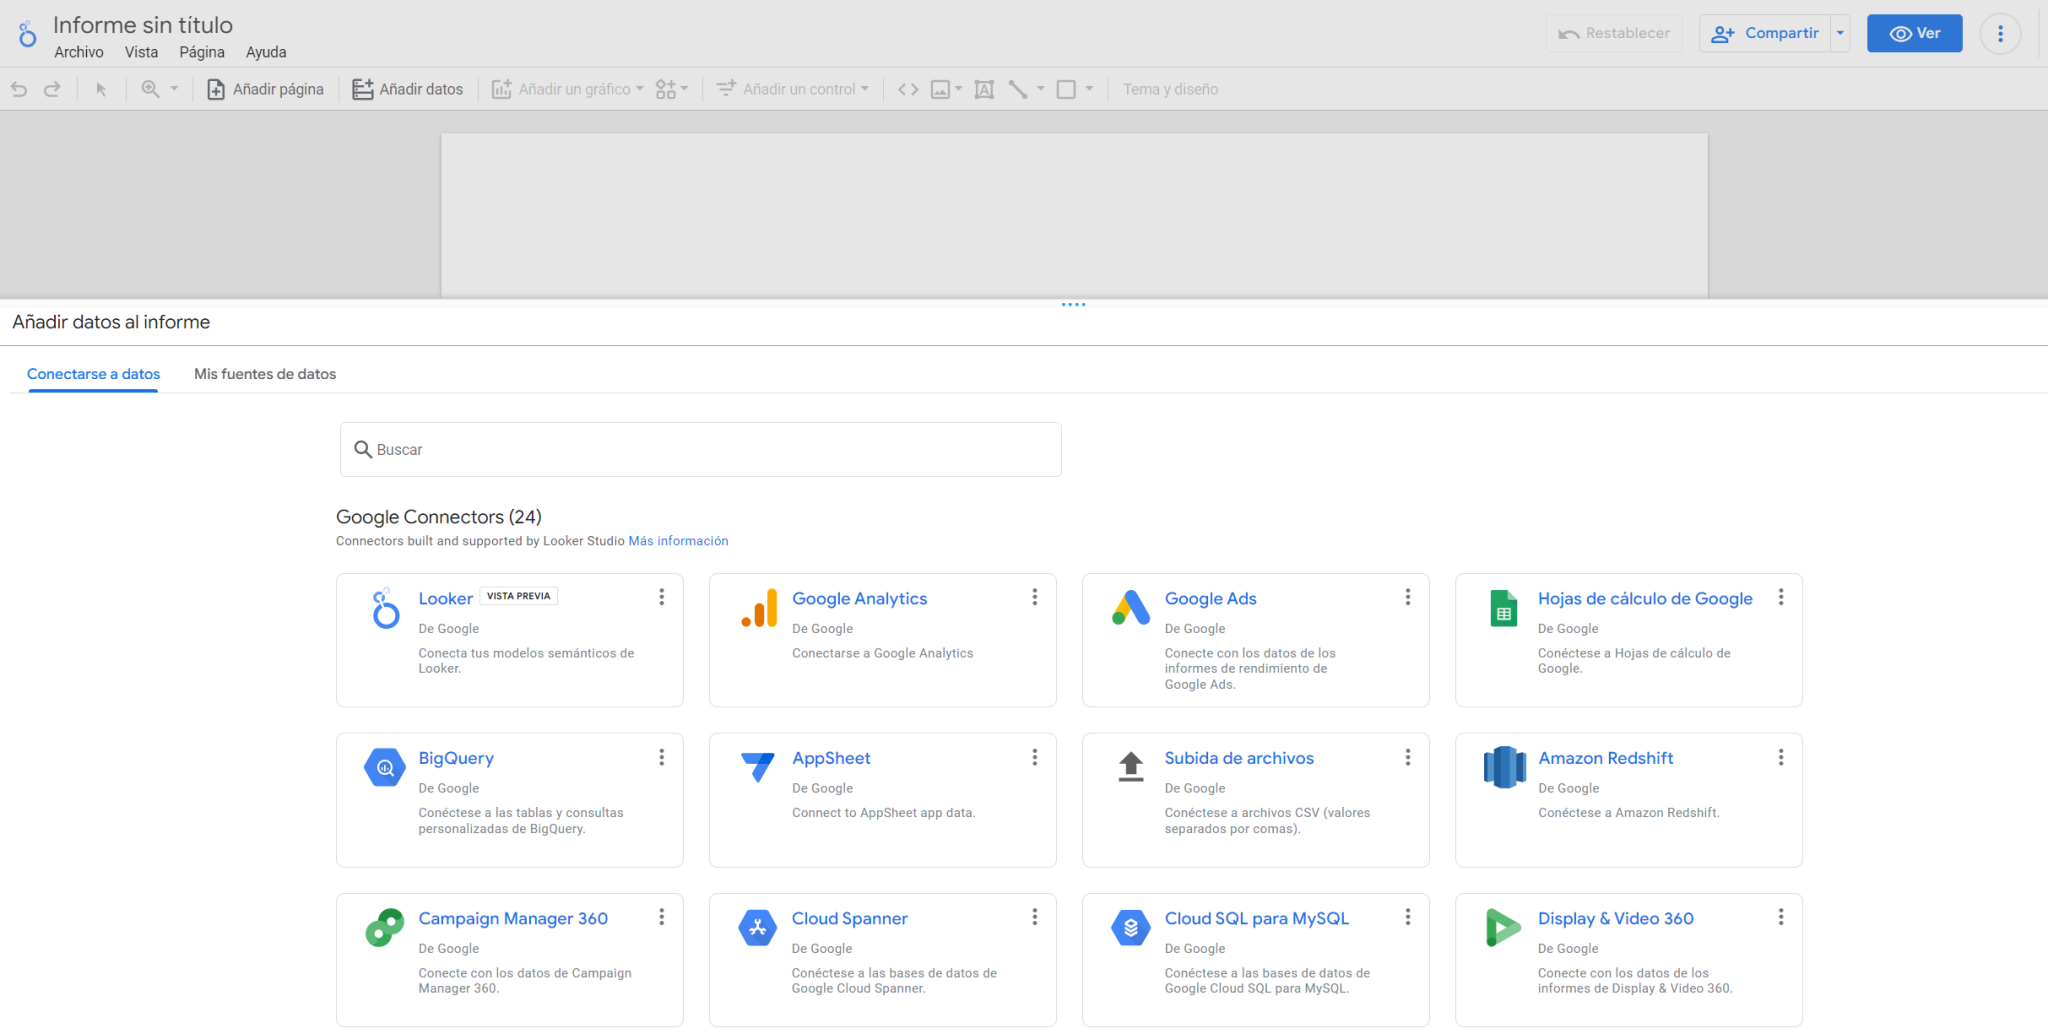Viewport: 2048px width, 1034px height.
Task: Click the BigQuery hexagon icon
Action: pos(385,767)
